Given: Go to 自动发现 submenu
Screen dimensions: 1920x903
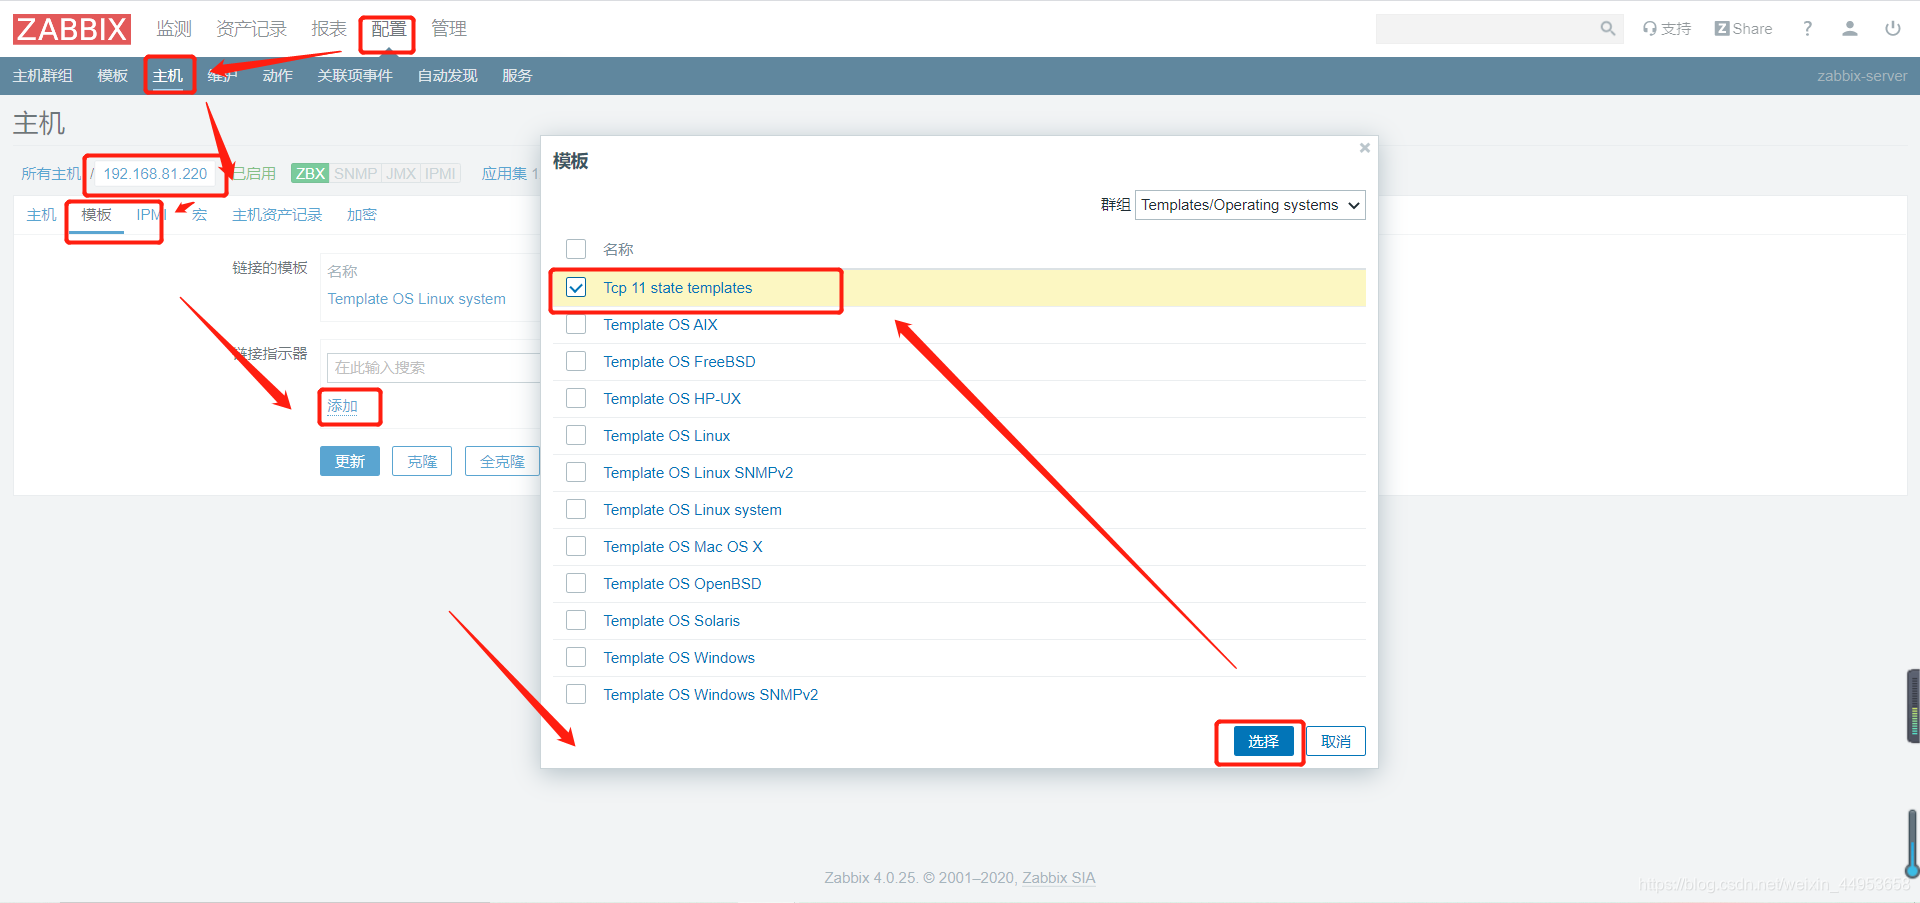Looking at the screenshot, I should [448, 76].
